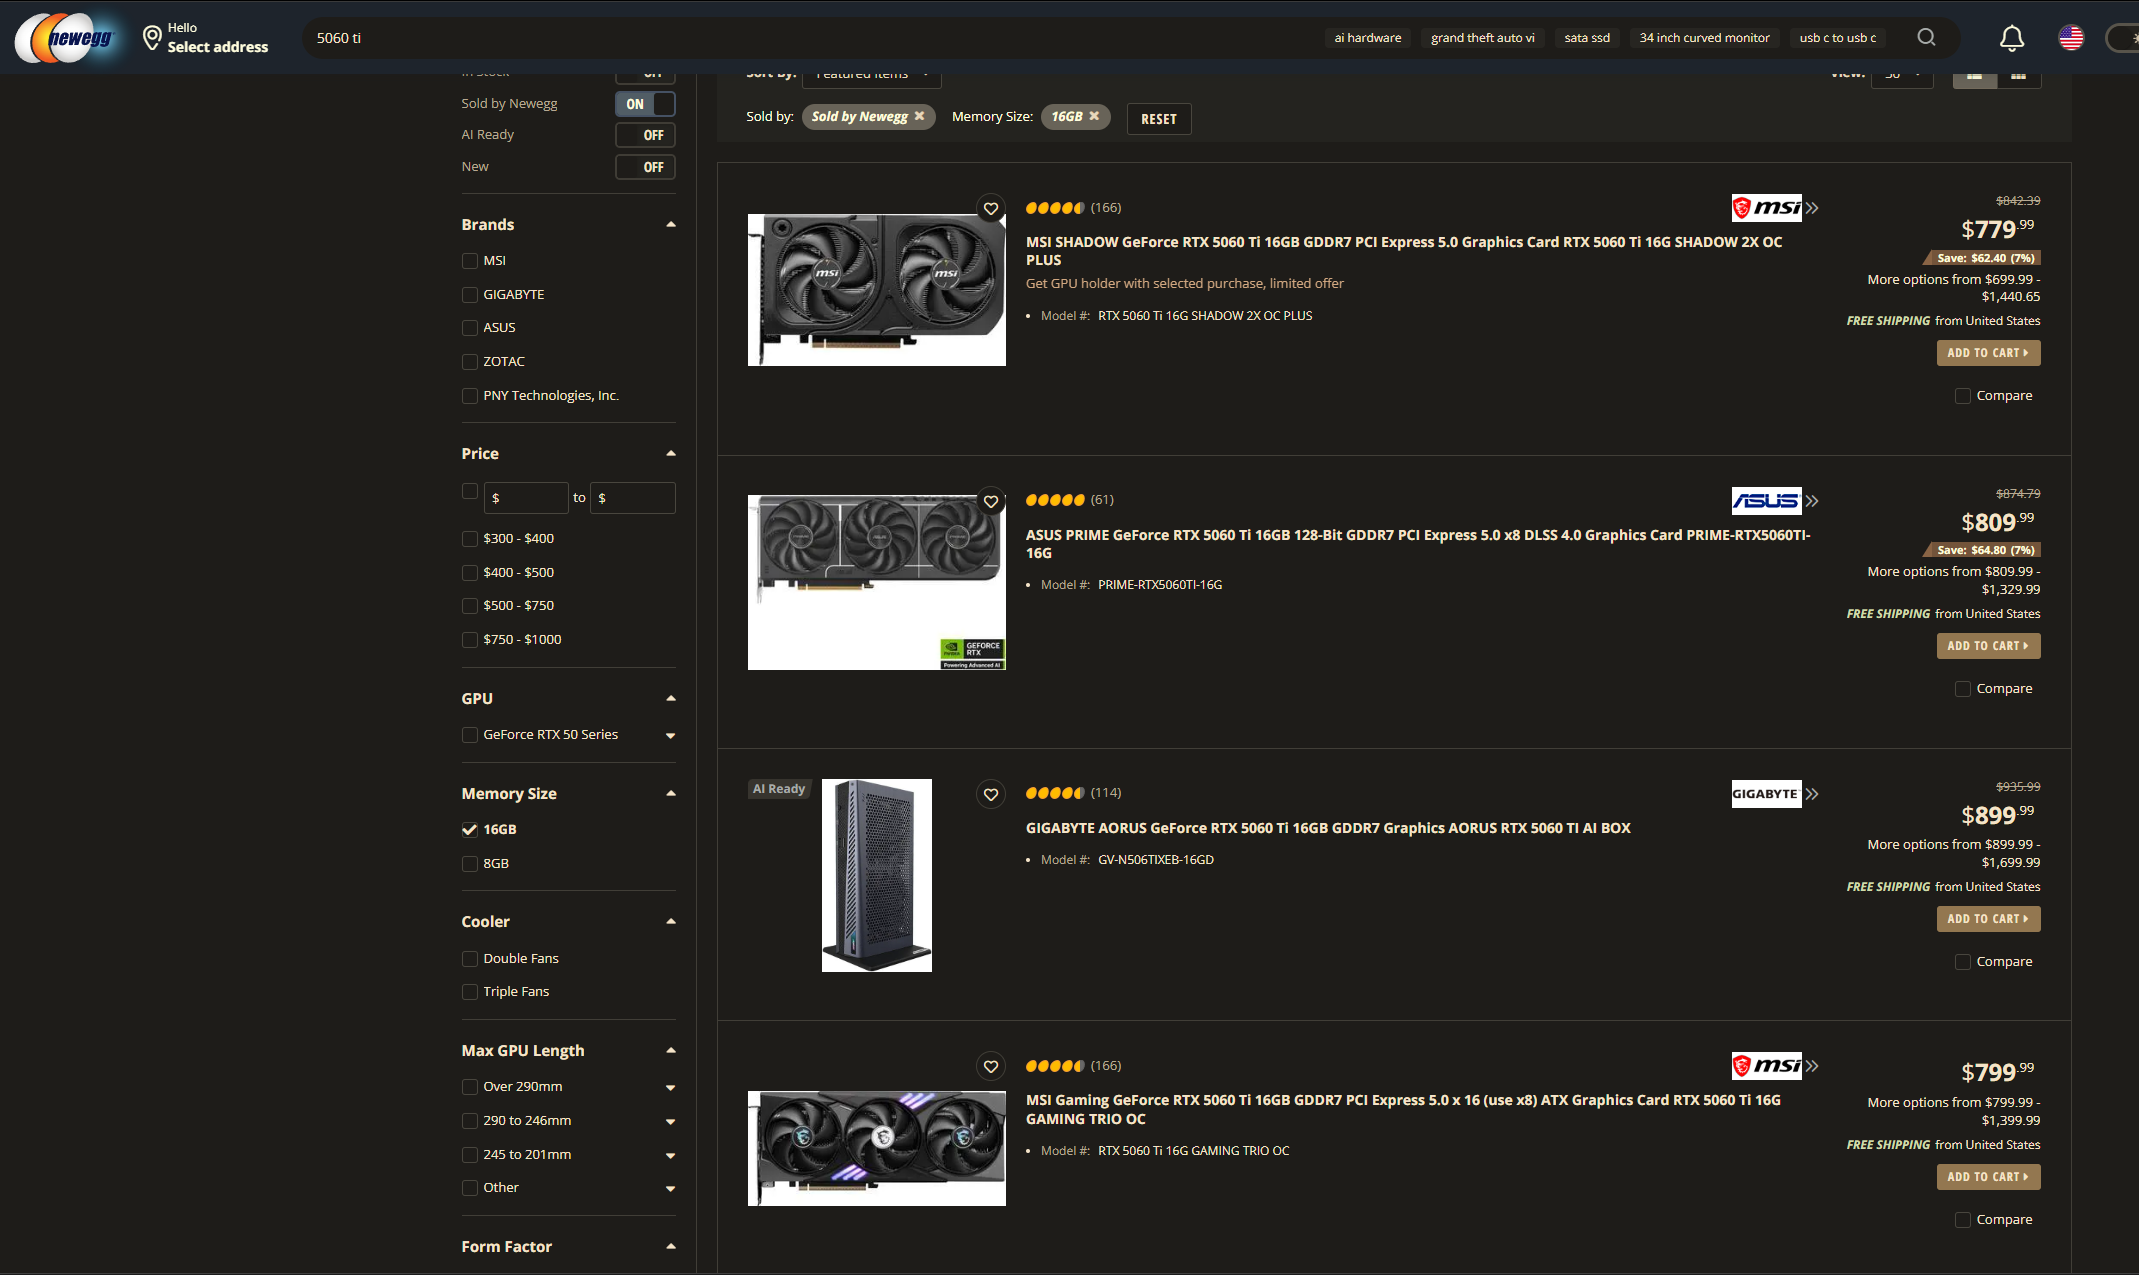The image size is (2139, 1275).
Task: Expand the 290 to 246mm length options
Action: (671, 1122)
